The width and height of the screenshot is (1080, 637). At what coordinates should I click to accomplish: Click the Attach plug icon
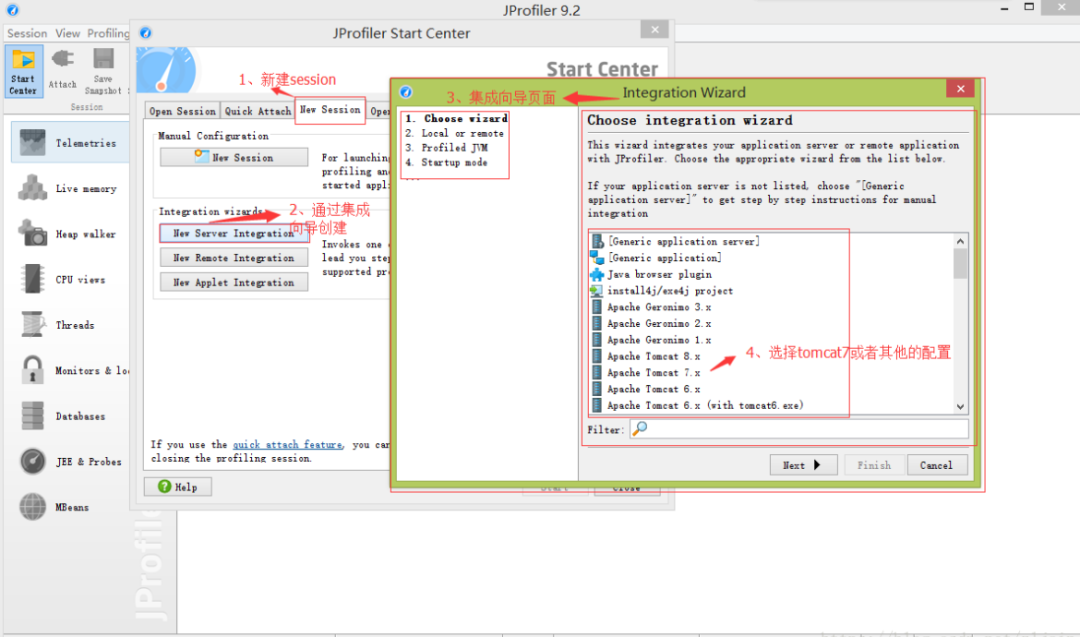[62, 60]
